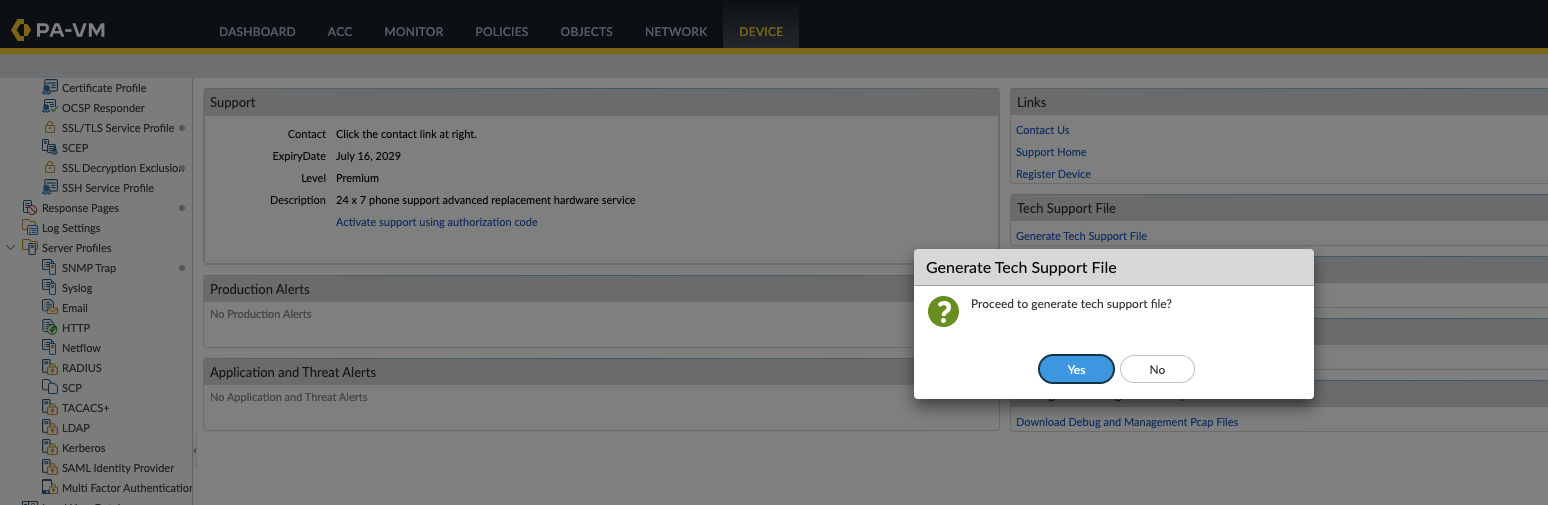Switch to the OBJECTS tab

coord(587,31)
